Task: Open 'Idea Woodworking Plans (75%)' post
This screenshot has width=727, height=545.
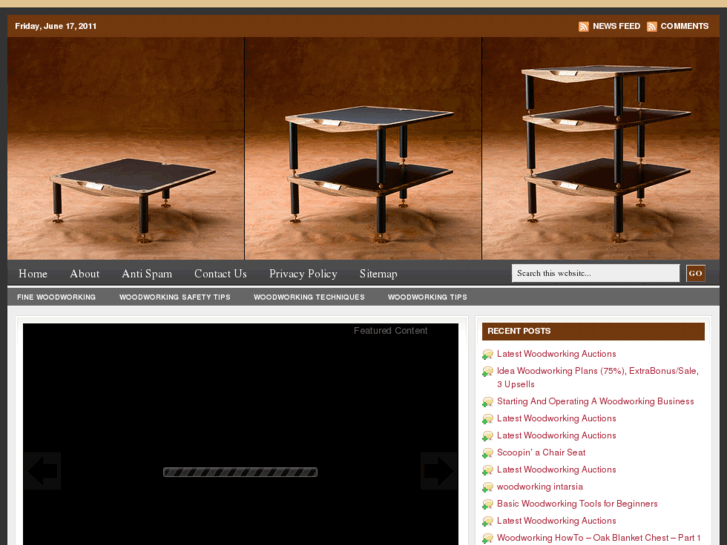Action: pyautogui.click(x=598, y=378)
